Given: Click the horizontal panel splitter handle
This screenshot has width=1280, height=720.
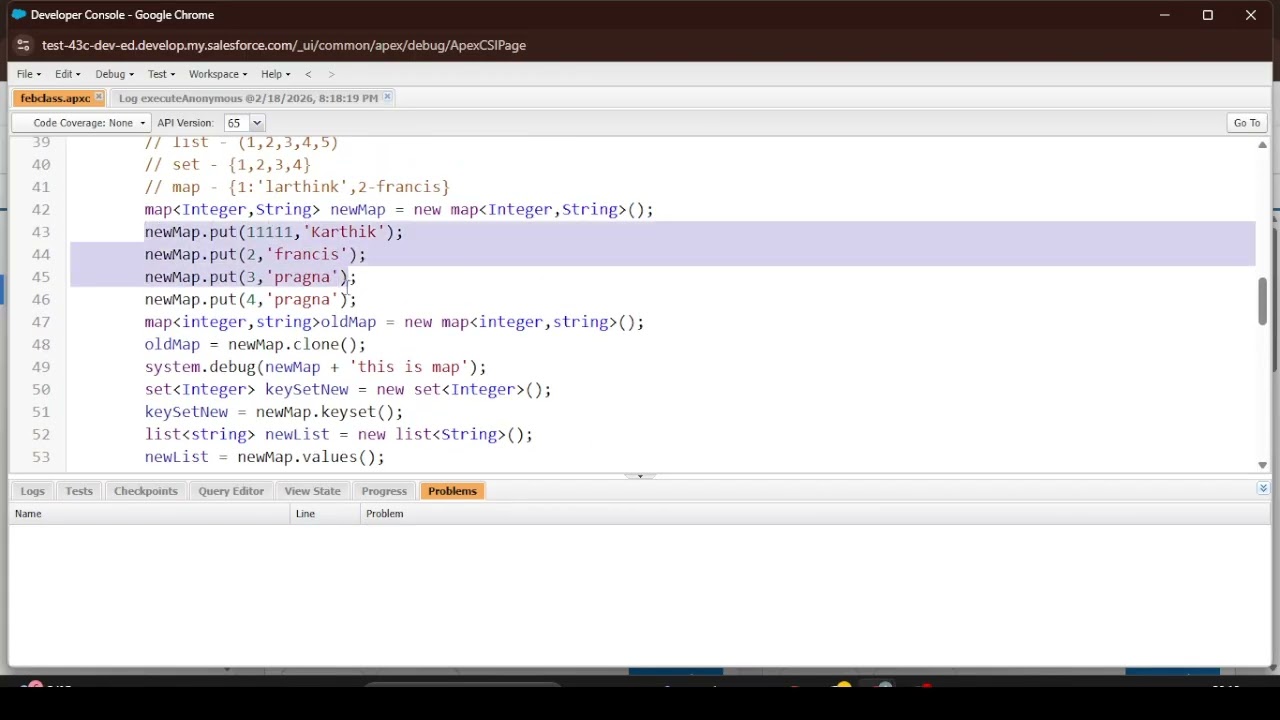Looking at the screenshot, I should [640, 476].
